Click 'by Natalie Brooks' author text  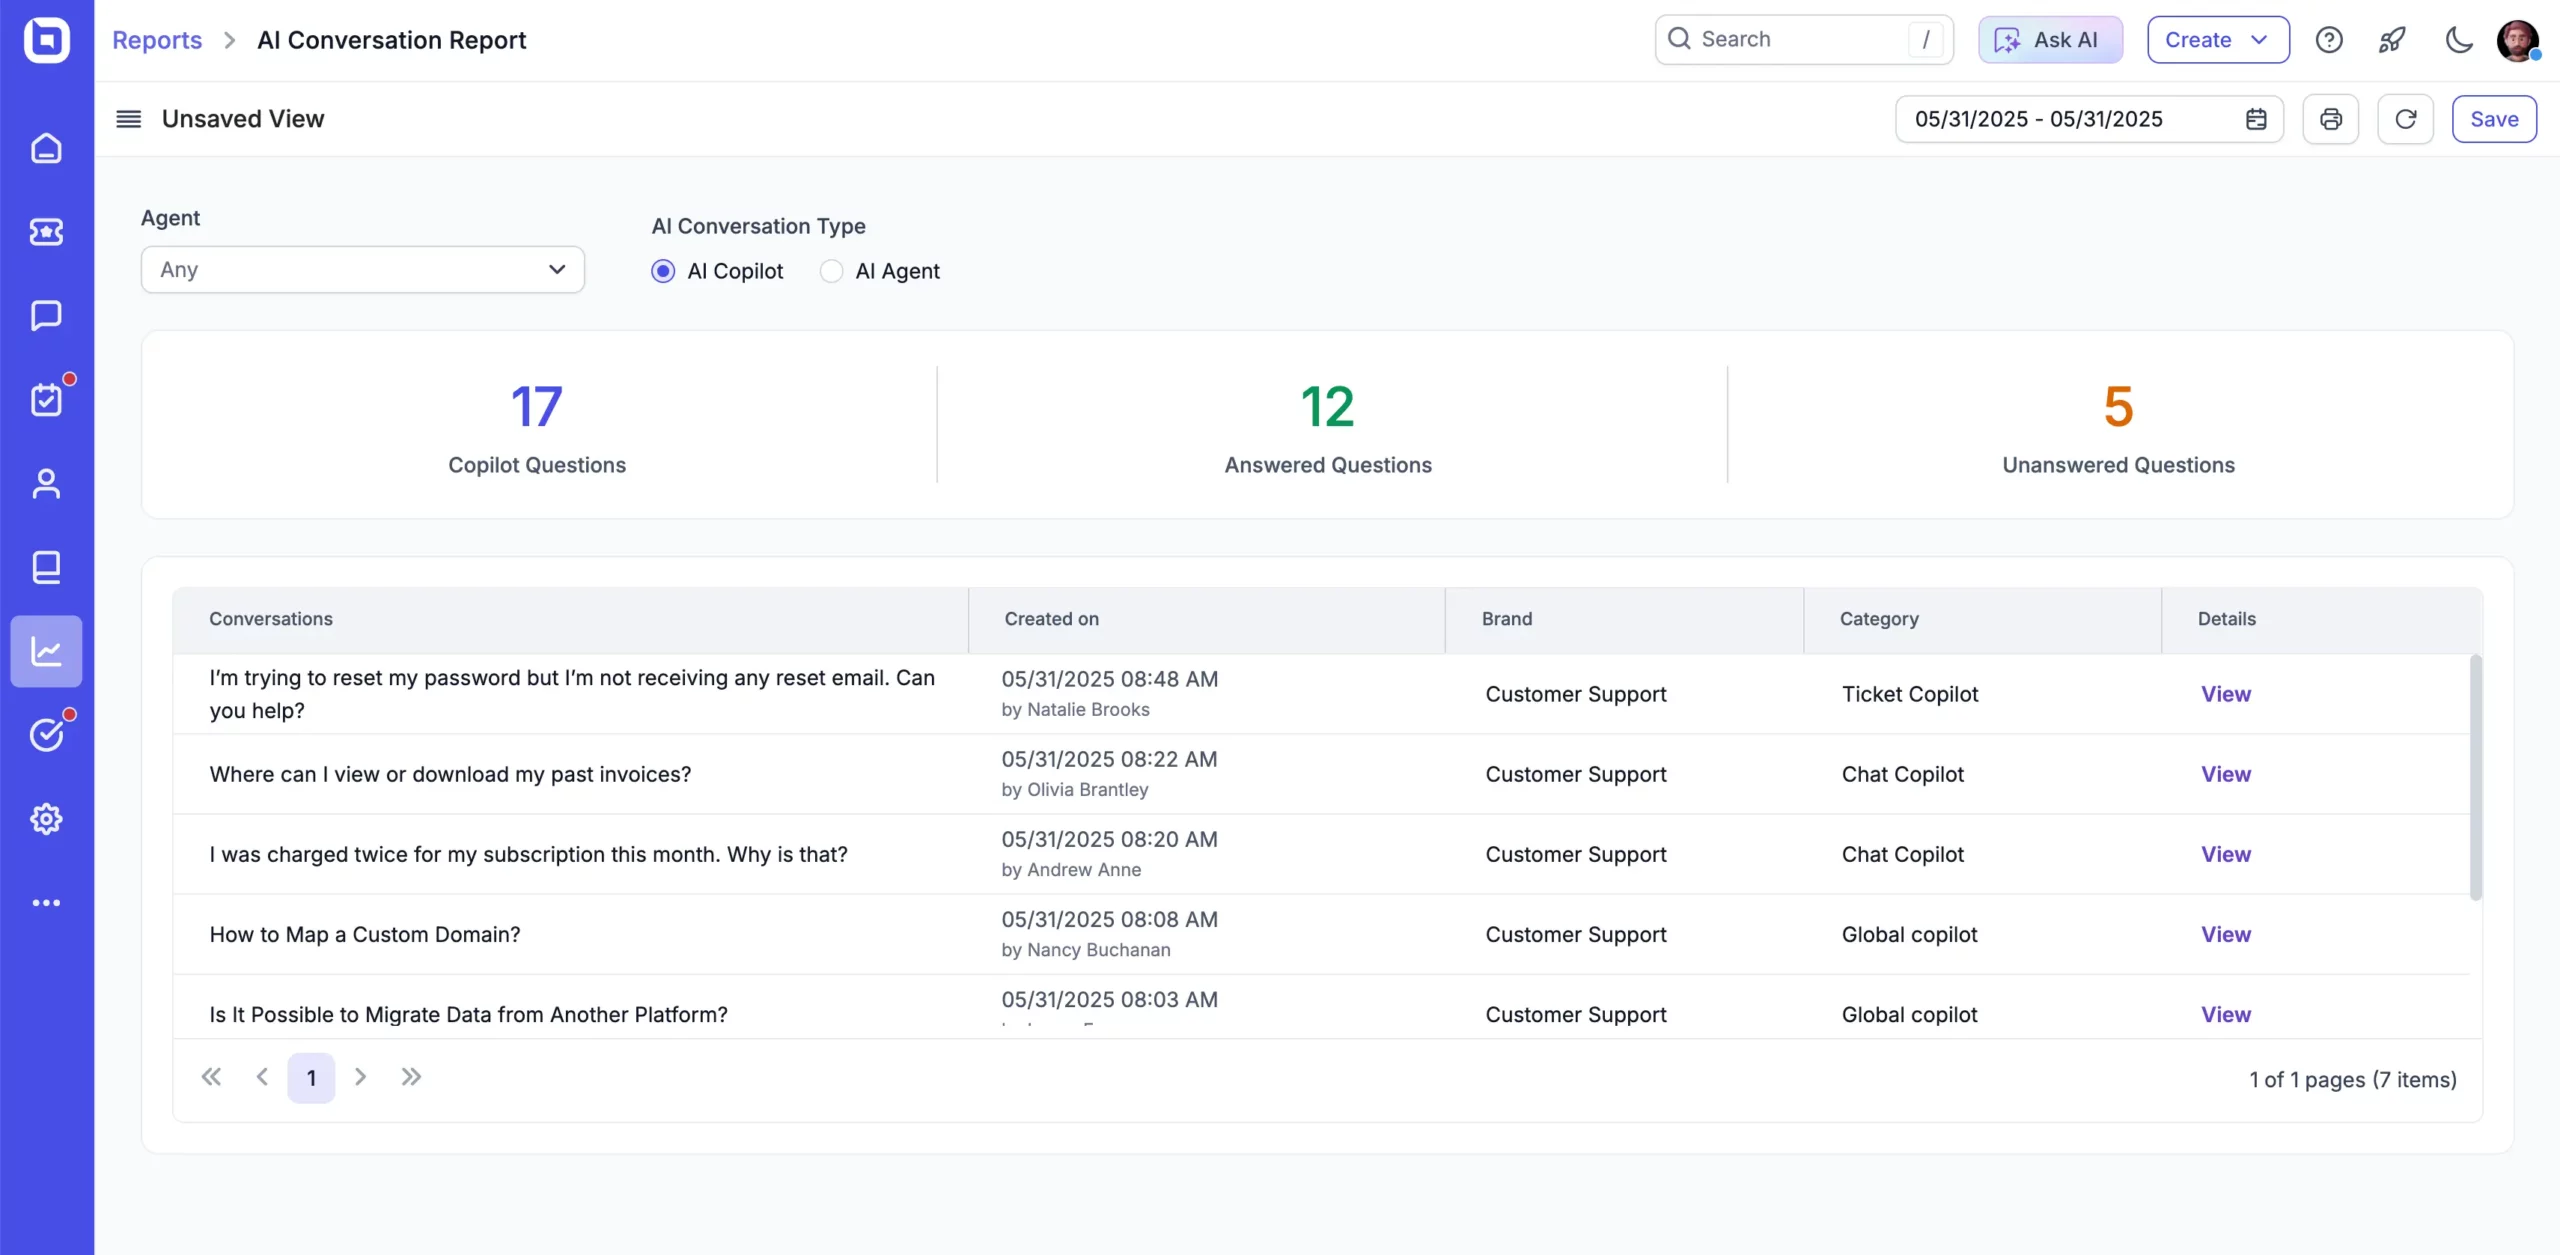coord(1076,709)
